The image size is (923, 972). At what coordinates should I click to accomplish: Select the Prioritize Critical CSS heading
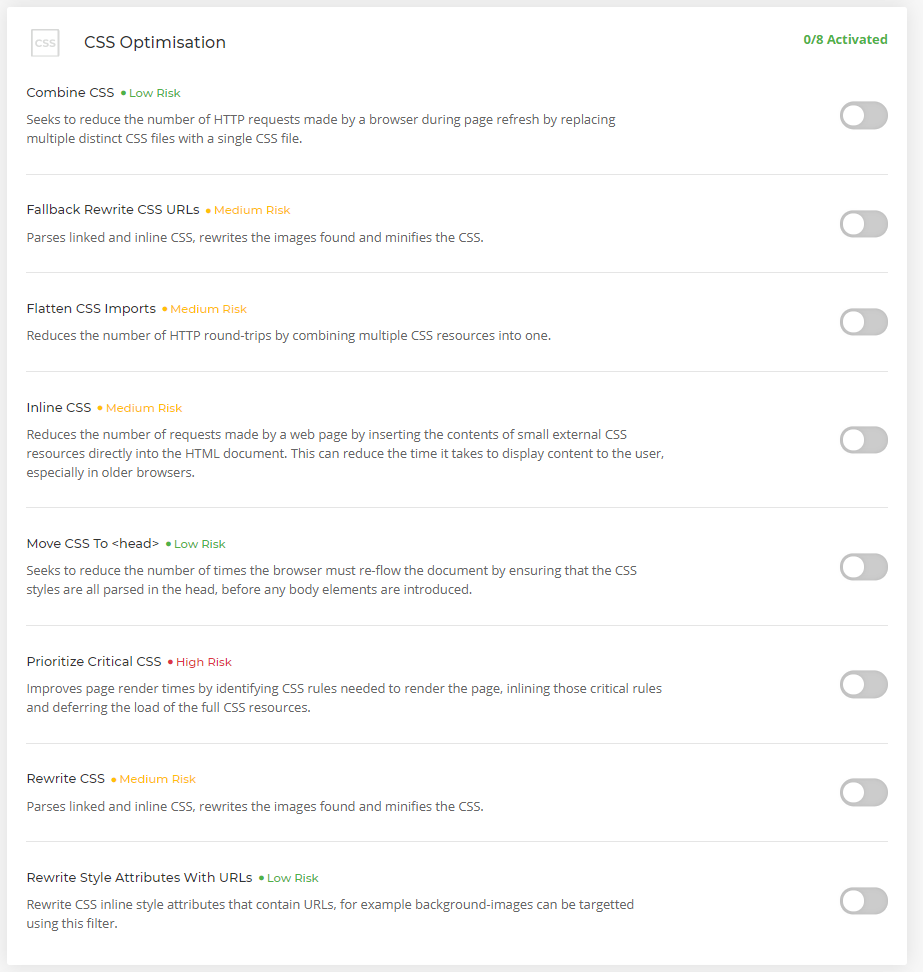(94, 661)
